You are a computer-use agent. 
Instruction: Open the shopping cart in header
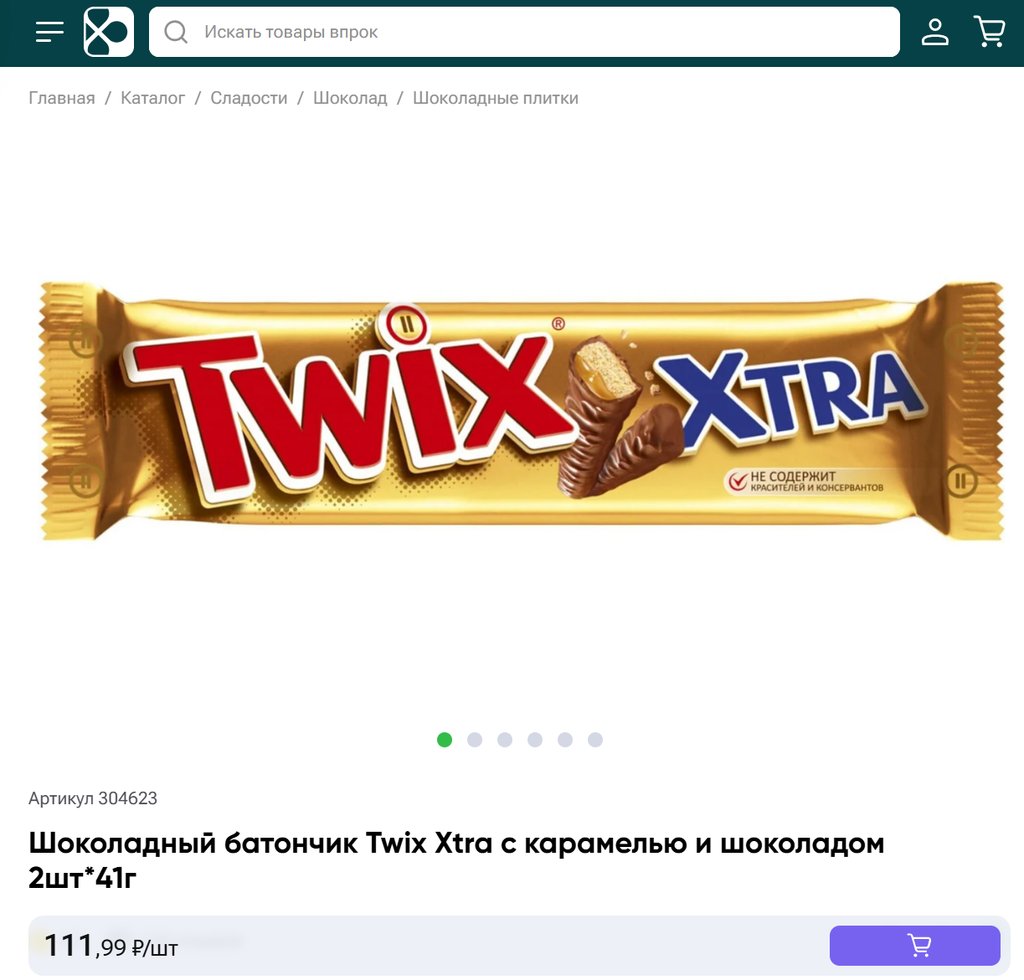[x=989, y=31]
